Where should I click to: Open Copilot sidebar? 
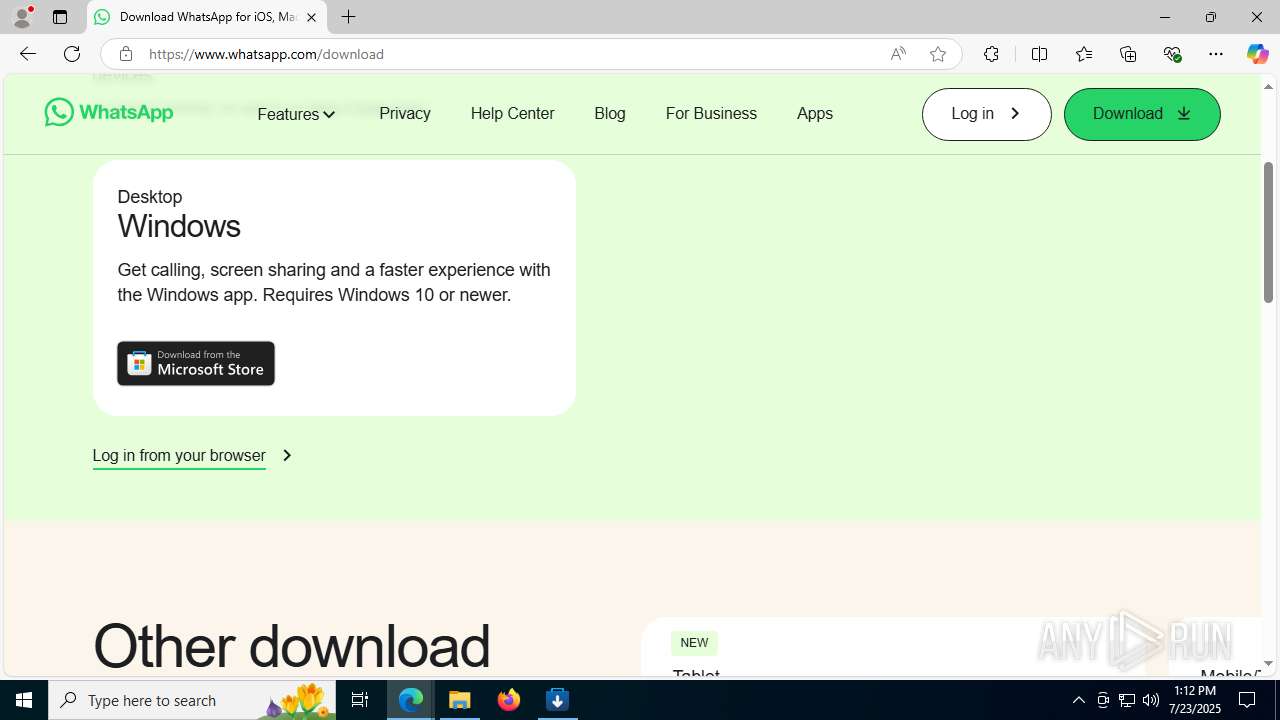[x=1257, y=54]
